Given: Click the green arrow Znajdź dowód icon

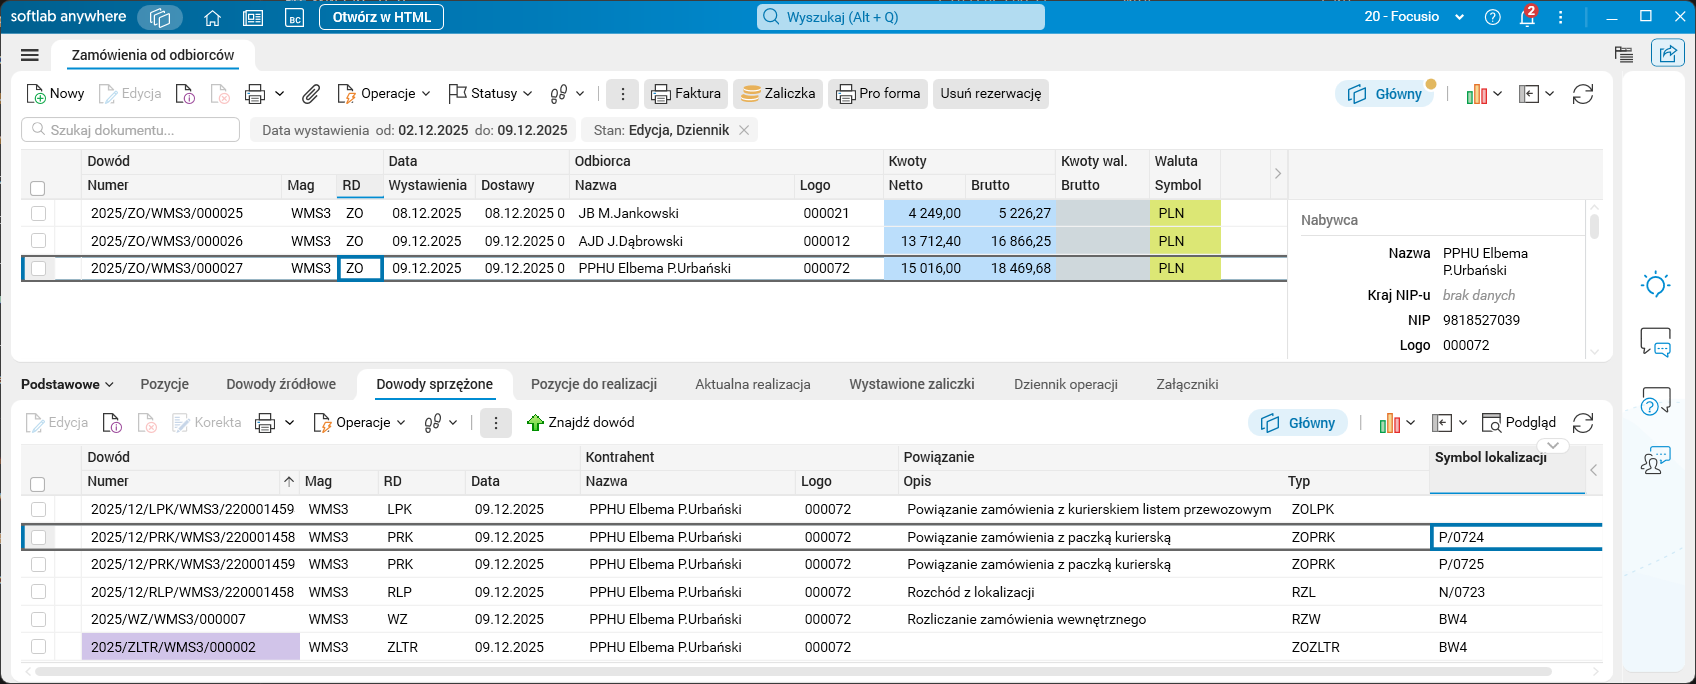Looking at the screenshot, I should (535, 423).
